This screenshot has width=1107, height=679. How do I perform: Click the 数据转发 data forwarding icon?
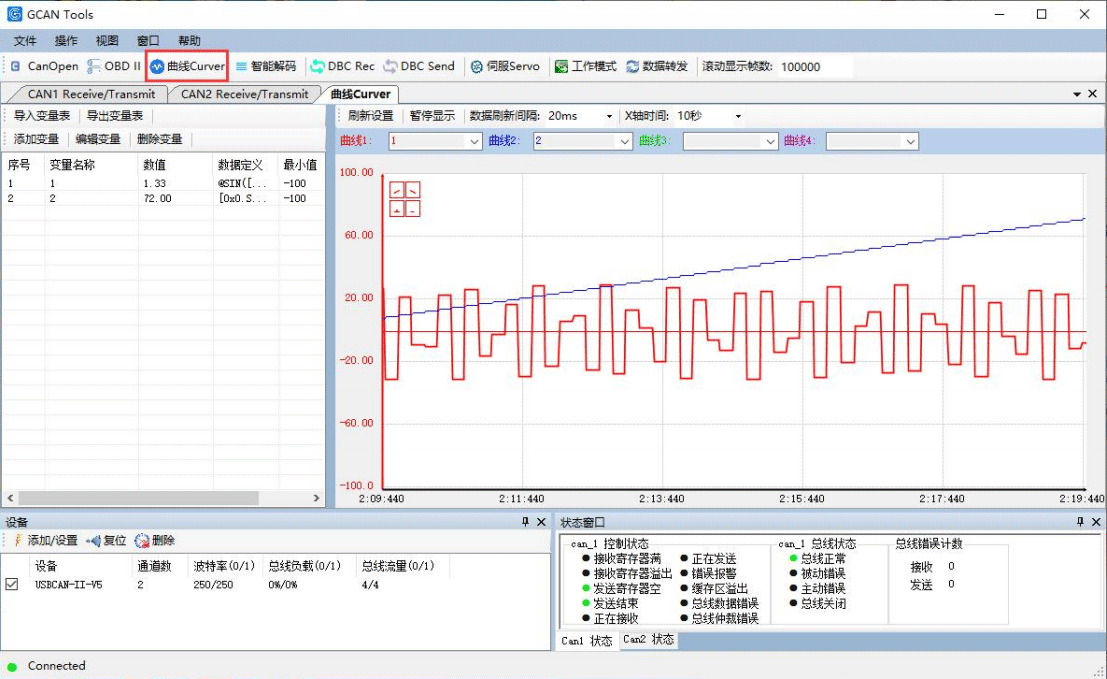click(657, 66)
